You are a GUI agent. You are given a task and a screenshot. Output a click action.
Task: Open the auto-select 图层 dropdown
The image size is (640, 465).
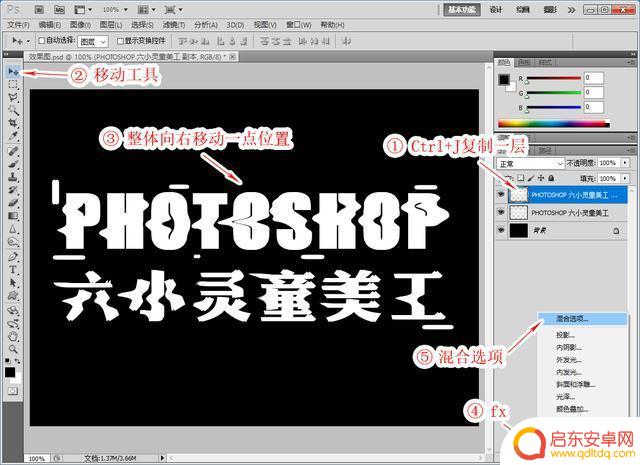pos(93,41)
